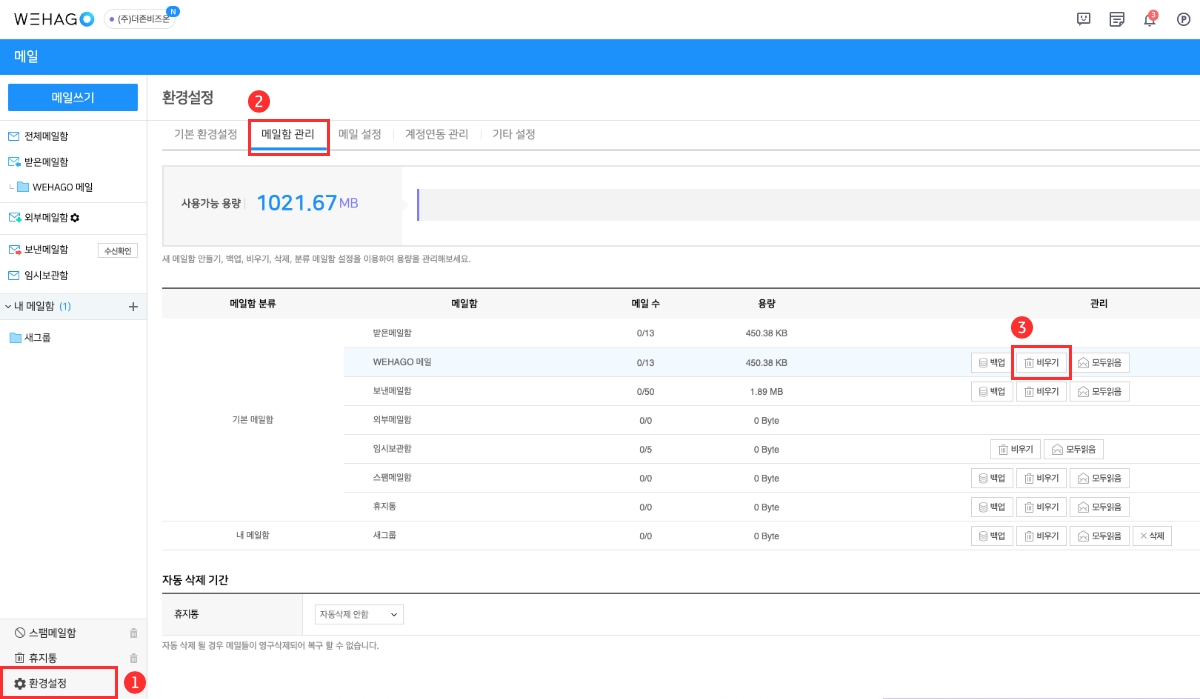Open the notes icon in top header
The image size is (1200, 699).
click(1117, 19)
